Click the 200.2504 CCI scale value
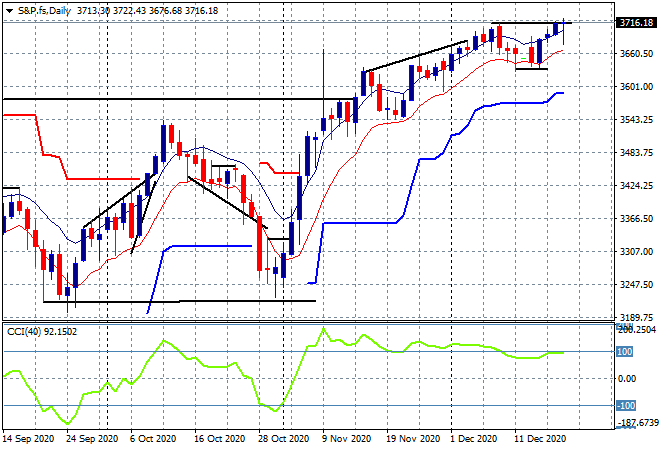 pos(636,329)
